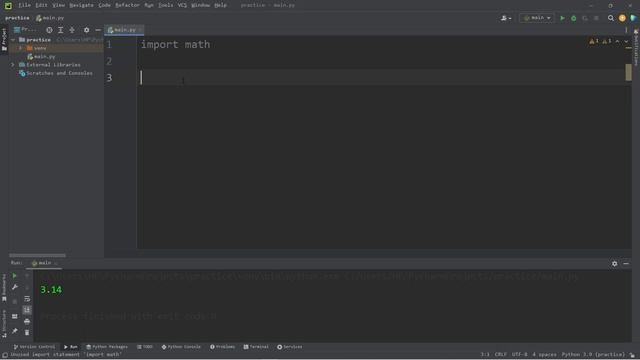Toggle the tool window quick-access icon in the status bar corner
The image size is (640, 360).
[x=4, y=355]
